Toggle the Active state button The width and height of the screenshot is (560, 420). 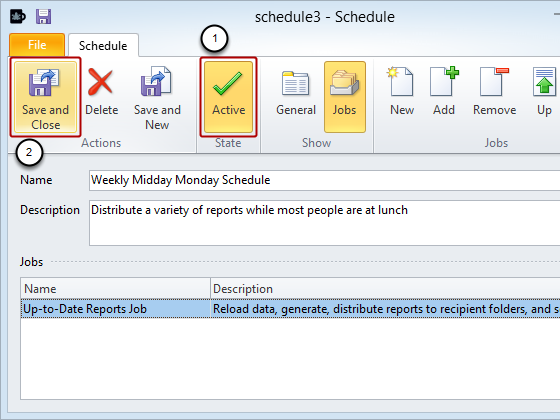229,97
